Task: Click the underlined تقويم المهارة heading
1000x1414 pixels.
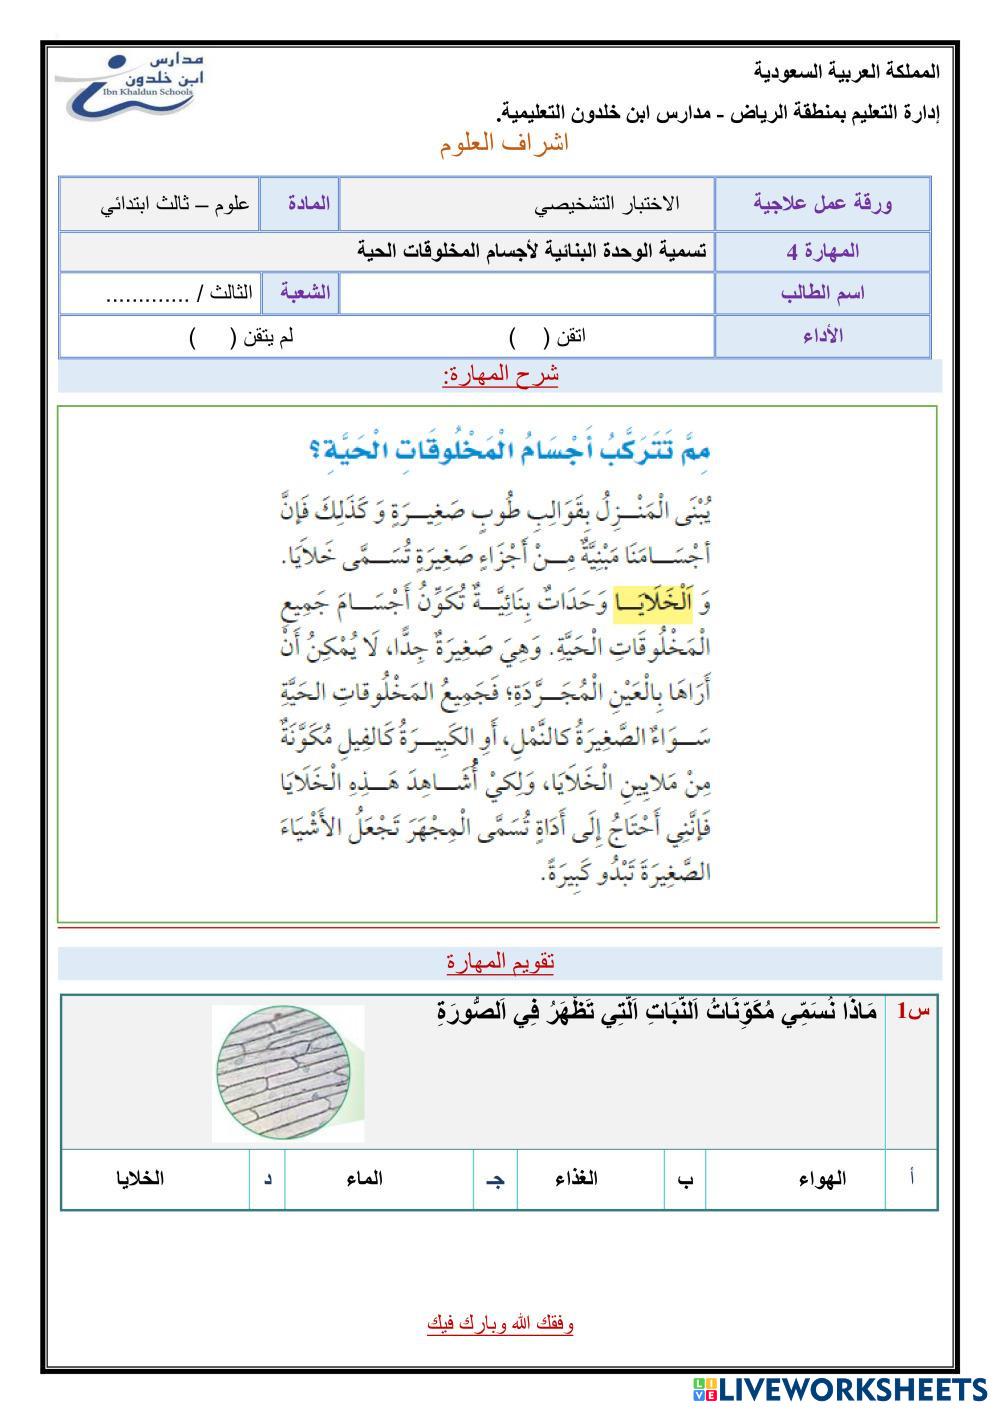Action: (x=500, y=963)
